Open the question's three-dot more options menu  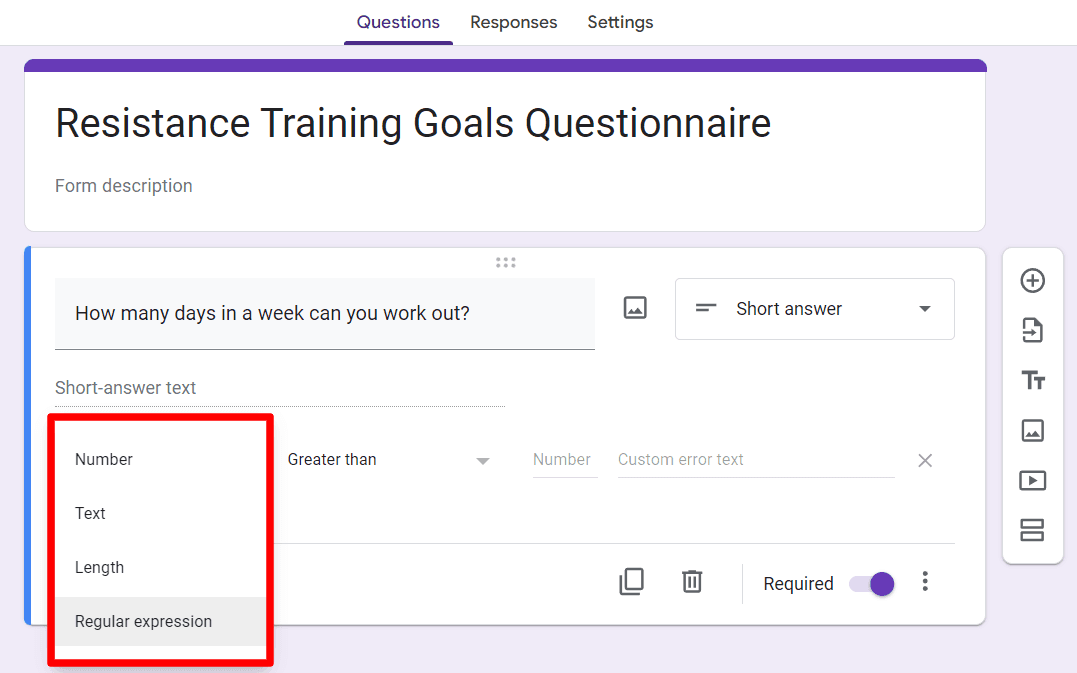pyautogui.click(x=925, y=582)
